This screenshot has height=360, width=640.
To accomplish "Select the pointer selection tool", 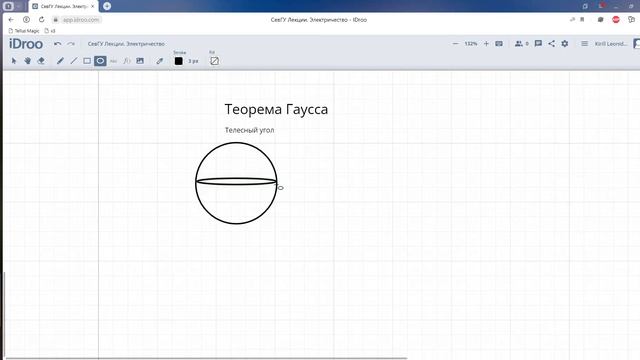I will point(14,61).
